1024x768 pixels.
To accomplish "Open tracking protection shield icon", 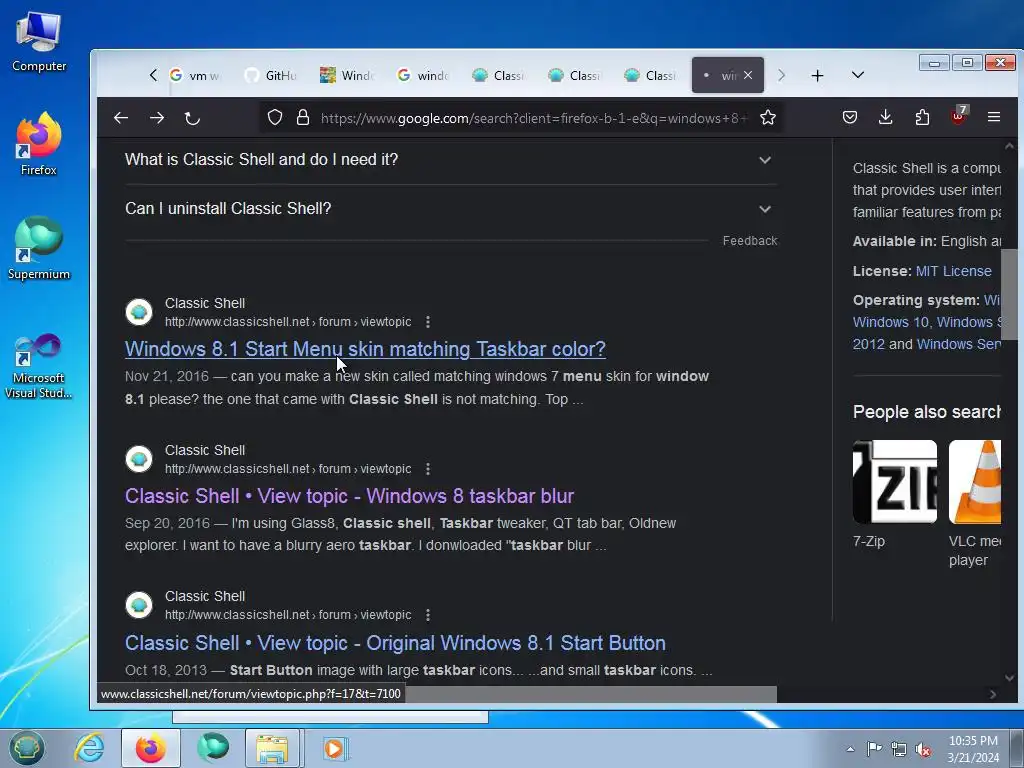I will 275,118.
